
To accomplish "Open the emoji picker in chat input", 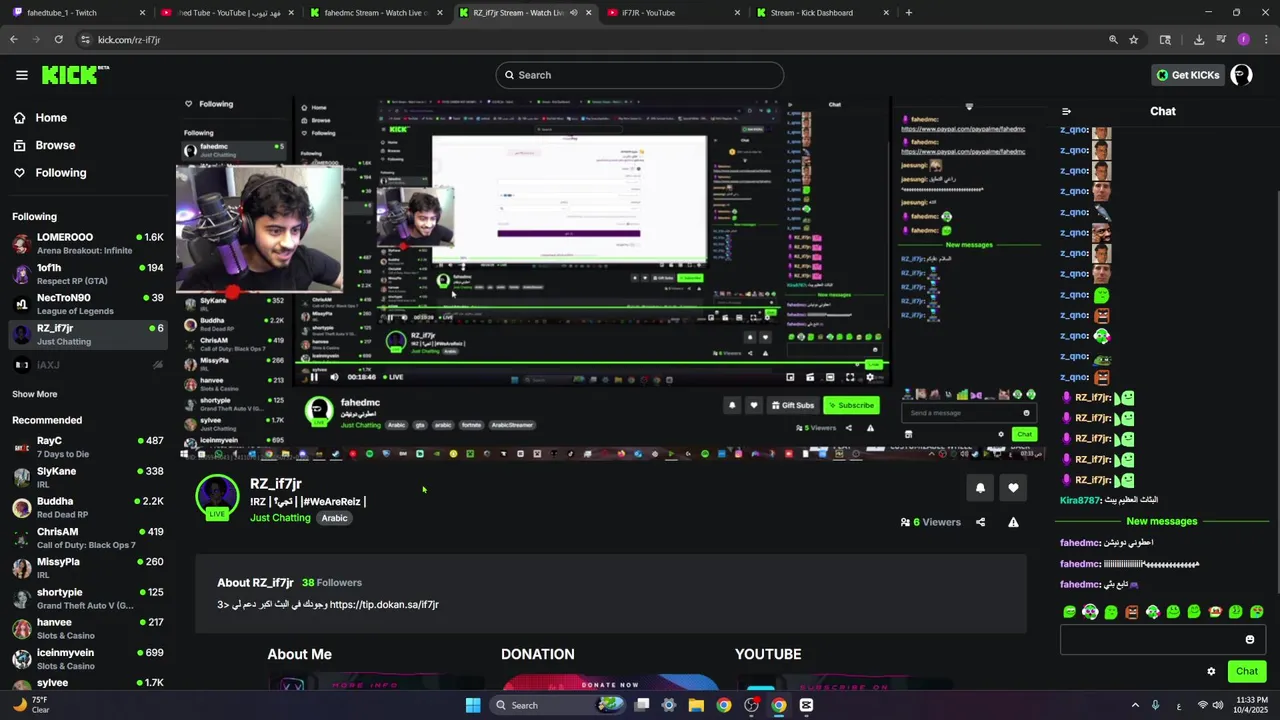I will (x=1249, y=640).
